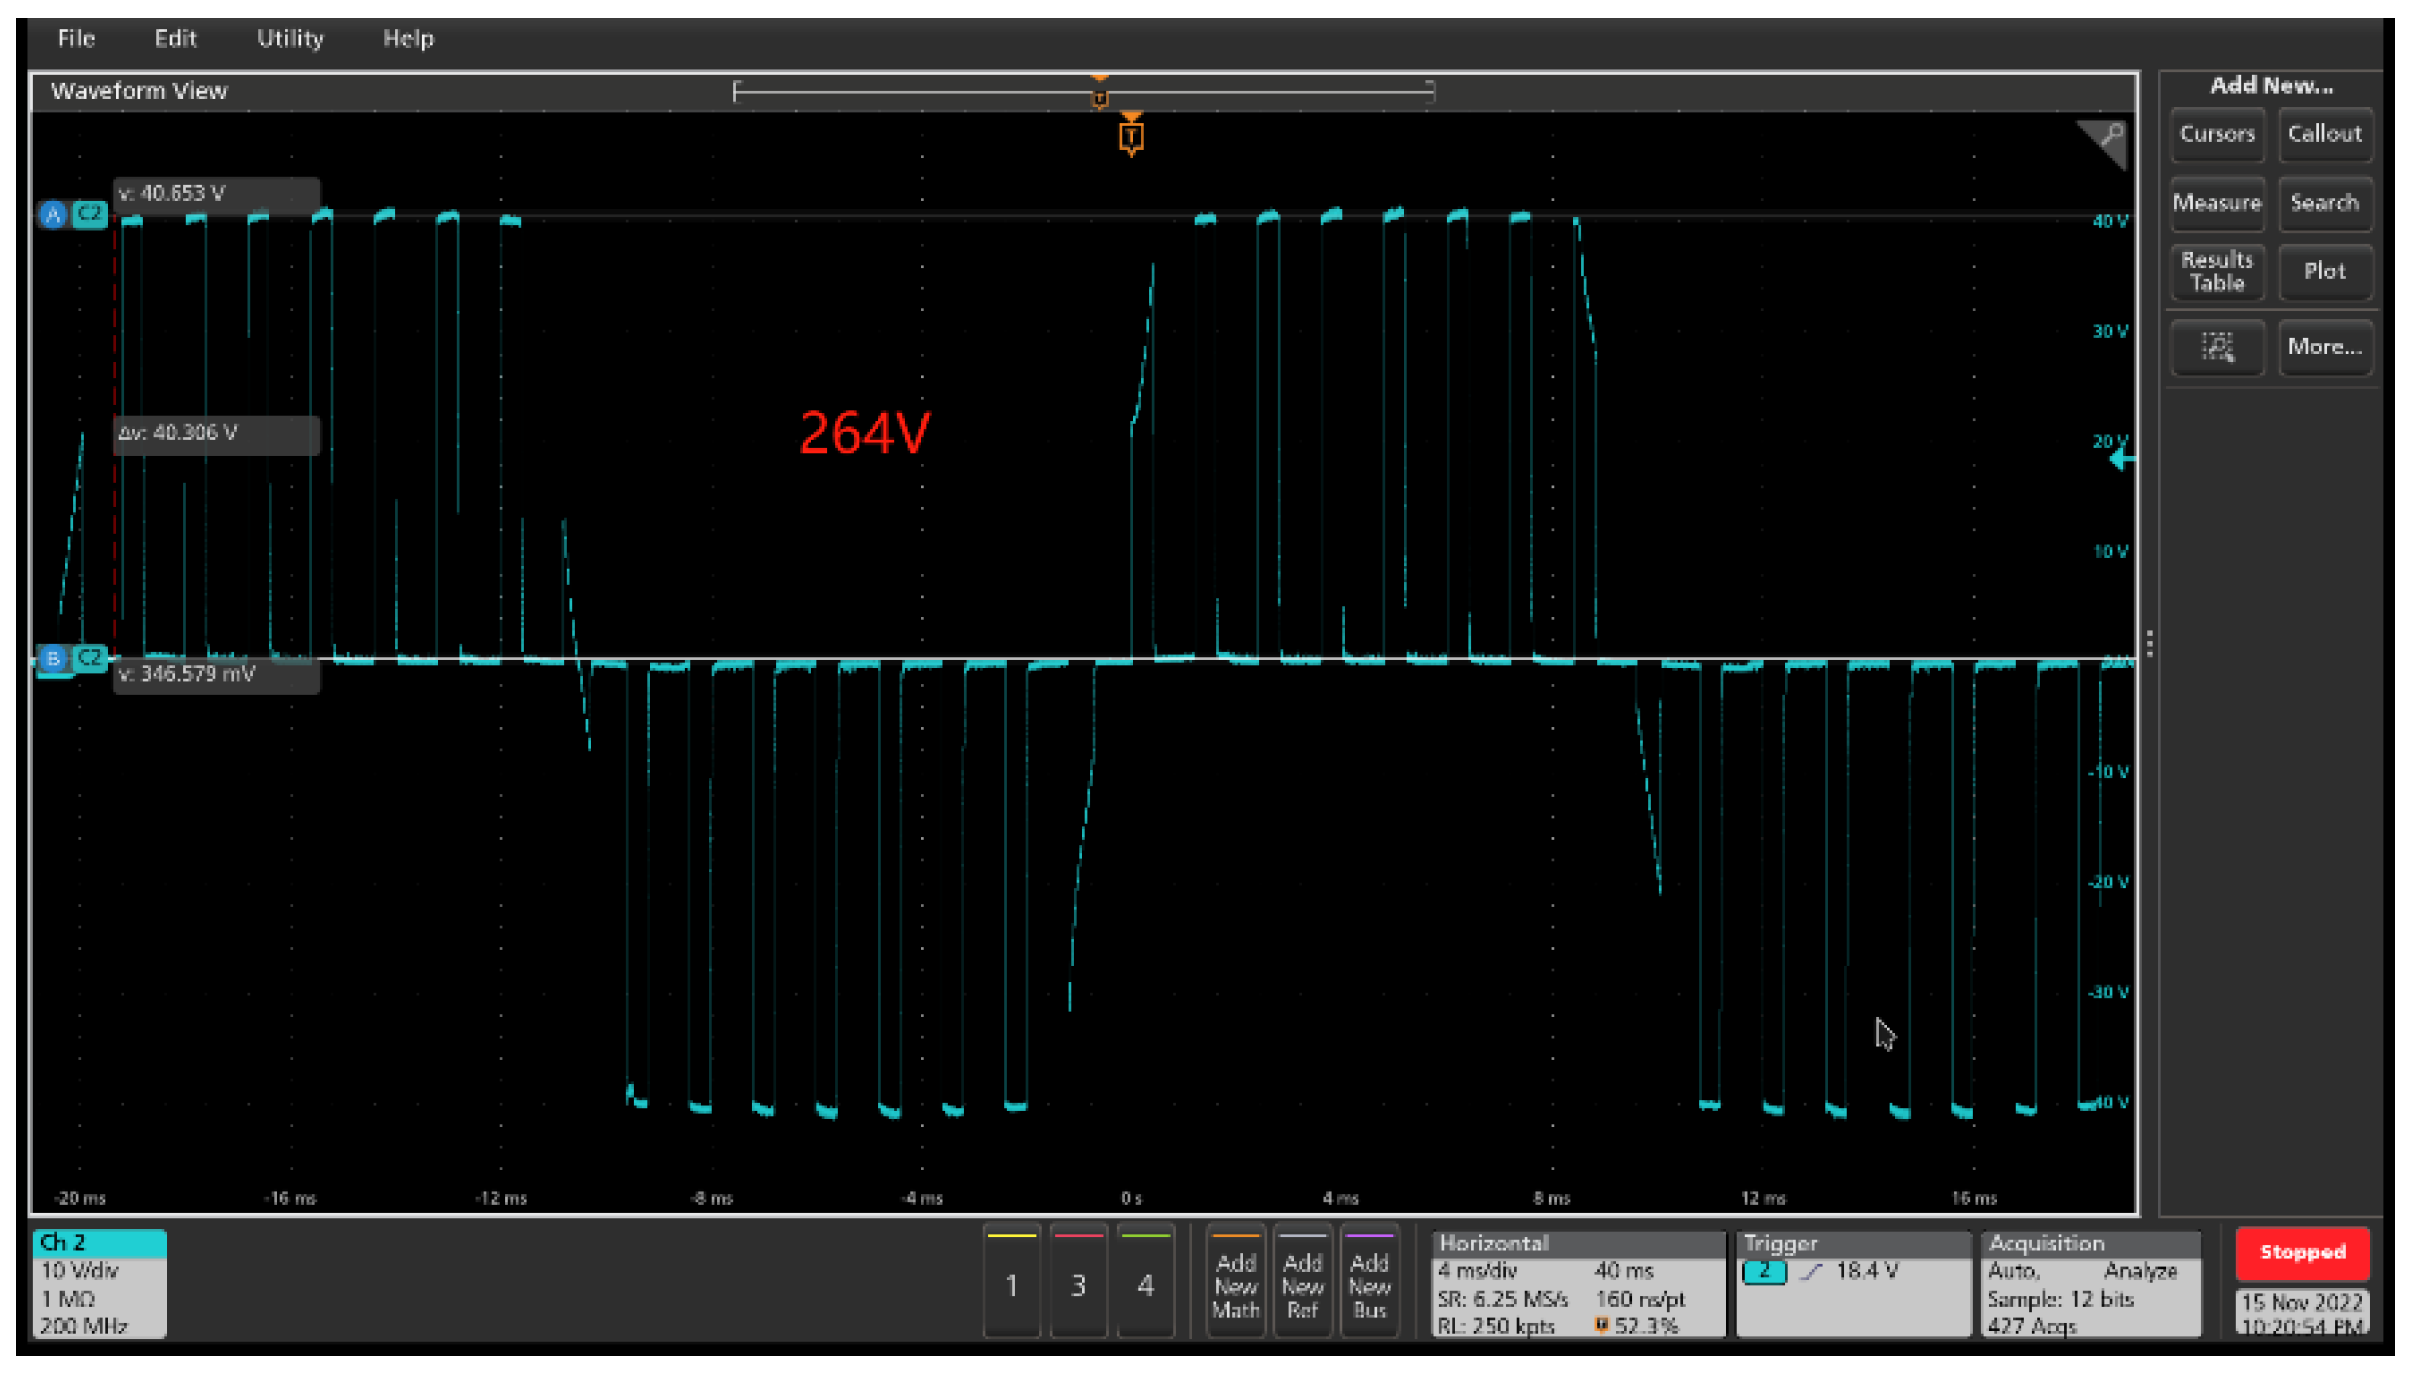This screenshot has height=1377, width=2415.
Task: Click the zoom box icon button
Action: [2217, 347]
